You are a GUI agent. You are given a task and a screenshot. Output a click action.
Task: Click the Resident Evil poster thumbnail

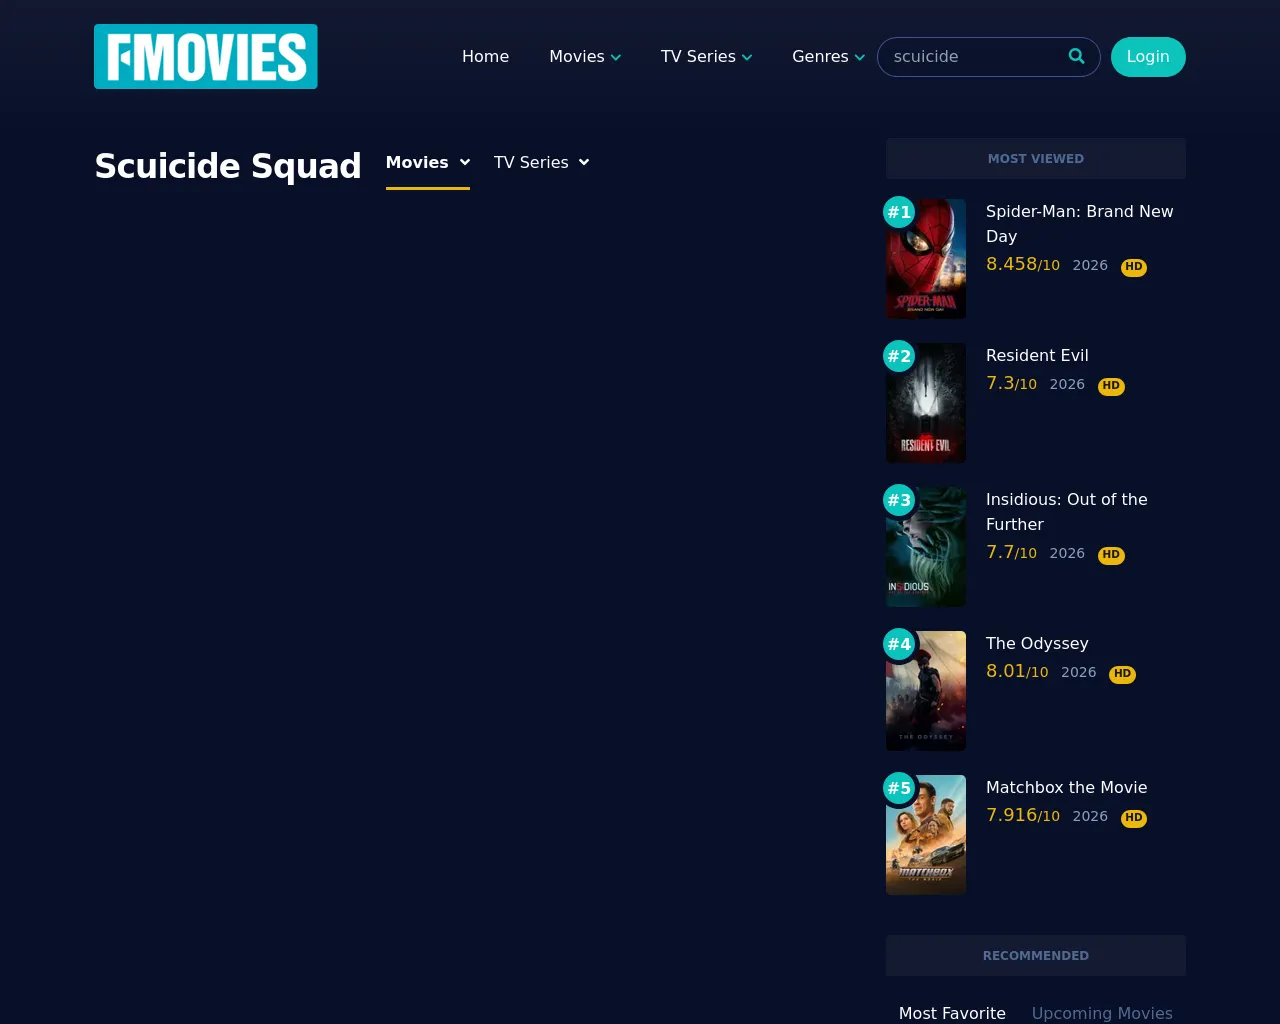pyautogui.click(x=926, y=403)
